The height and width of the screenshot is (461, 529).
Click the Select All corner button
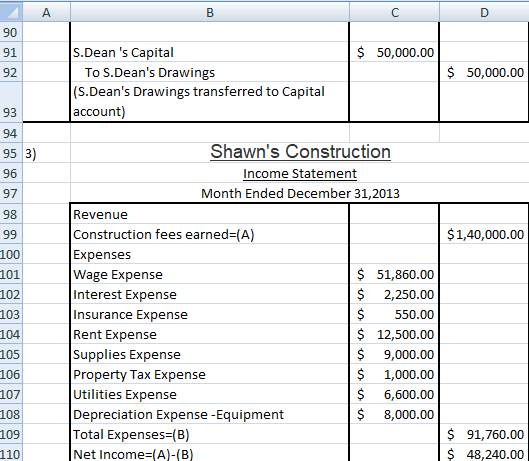click(11, 12)
